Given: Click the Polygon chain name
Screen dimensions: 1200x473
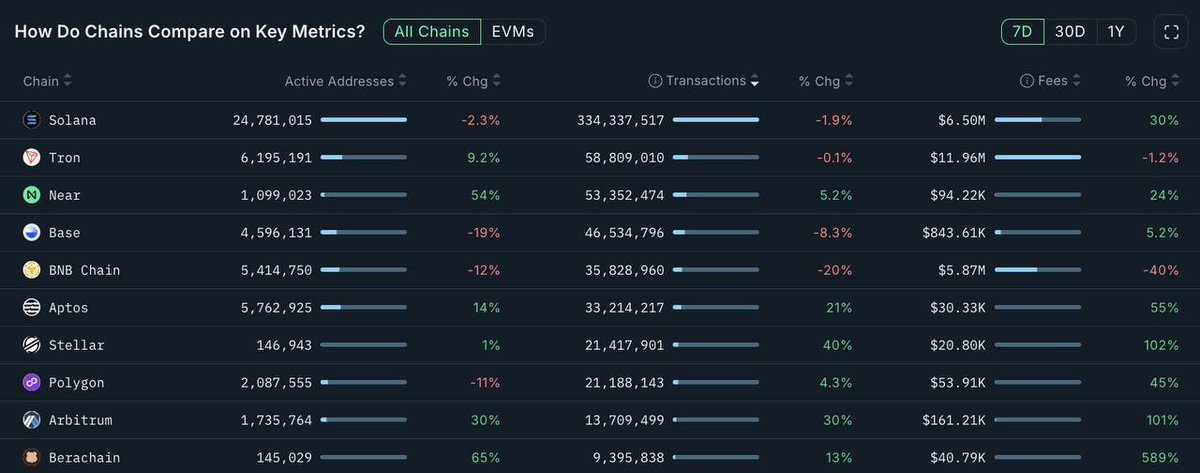Looking at the screenshot, I should pyautogui.click(x=76, y=383).
